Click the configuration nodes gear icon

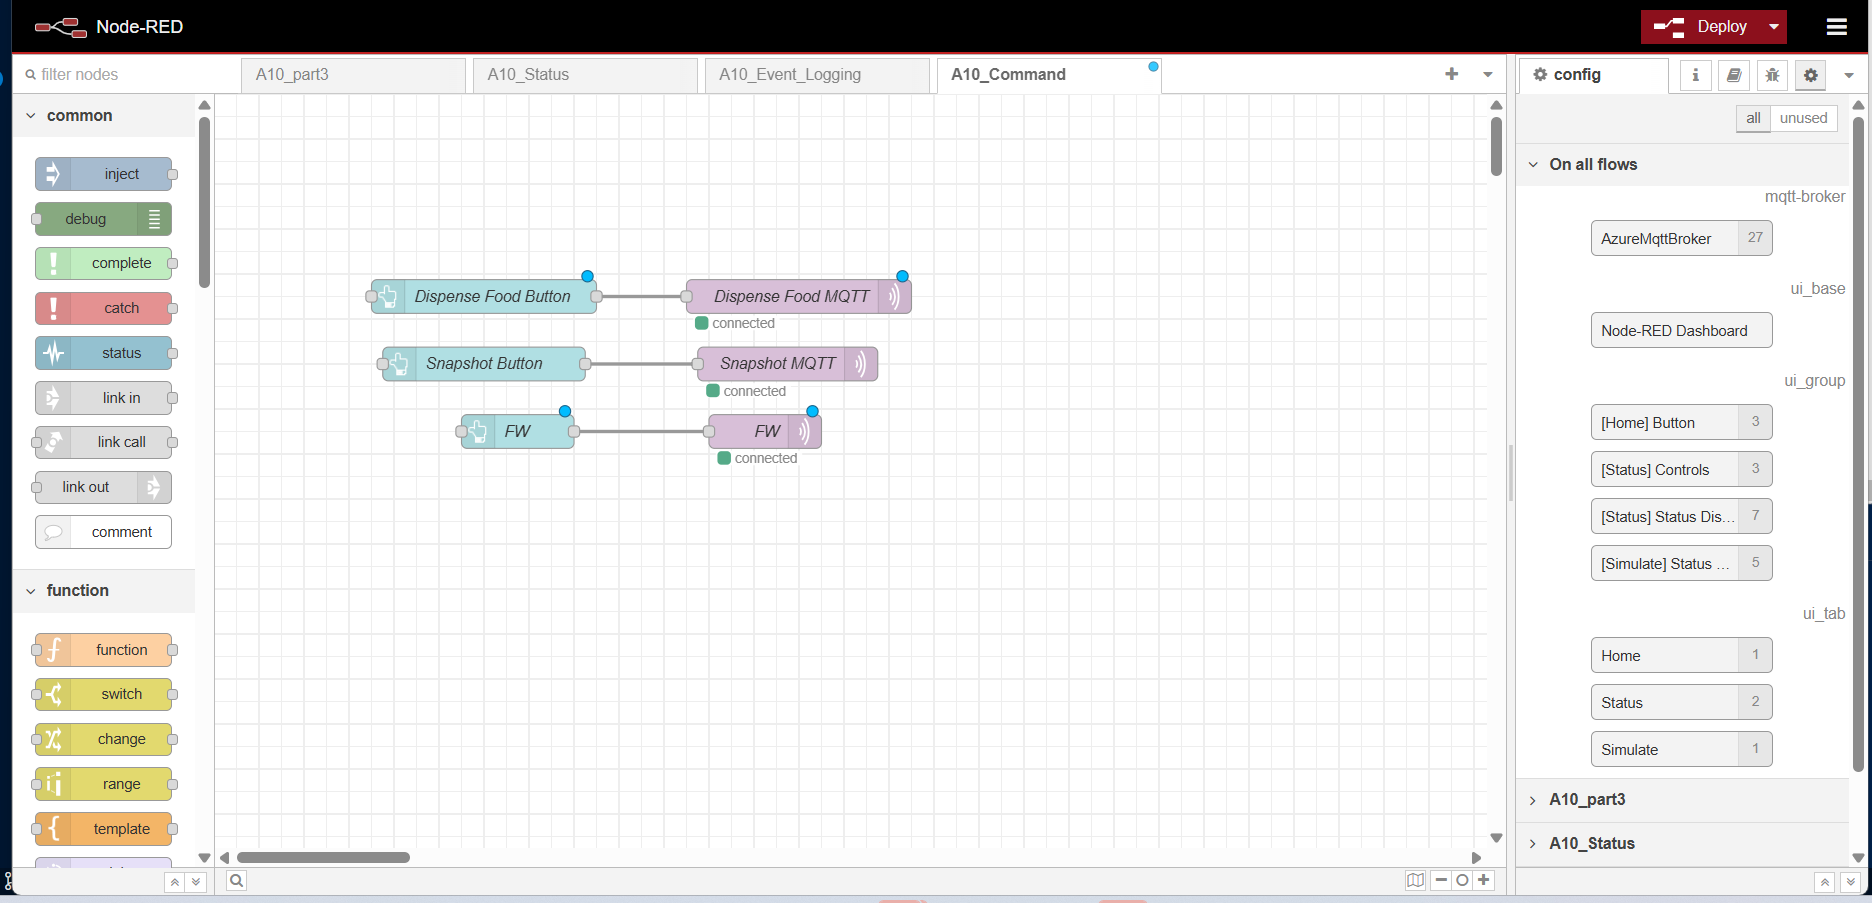coord(1810,75)
